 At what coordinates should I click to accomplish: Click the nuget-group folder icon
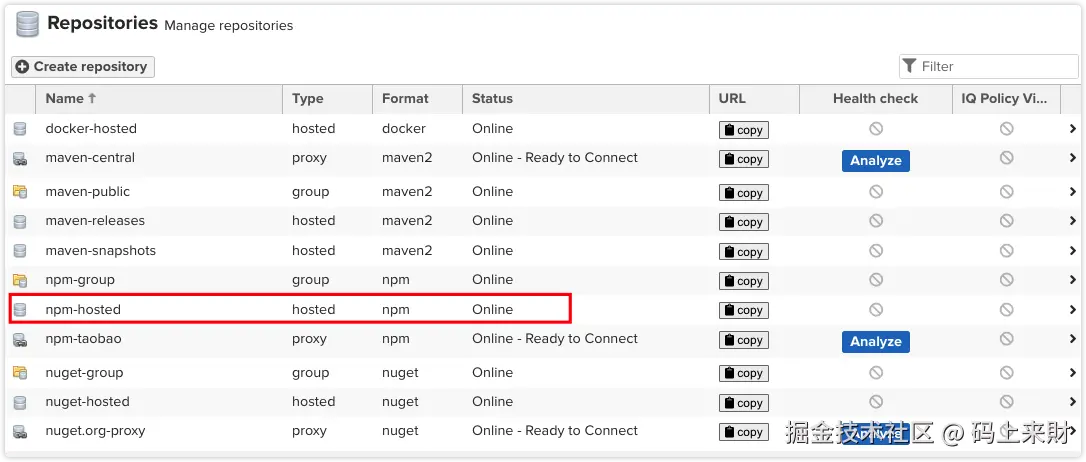[x=20, y=373]
